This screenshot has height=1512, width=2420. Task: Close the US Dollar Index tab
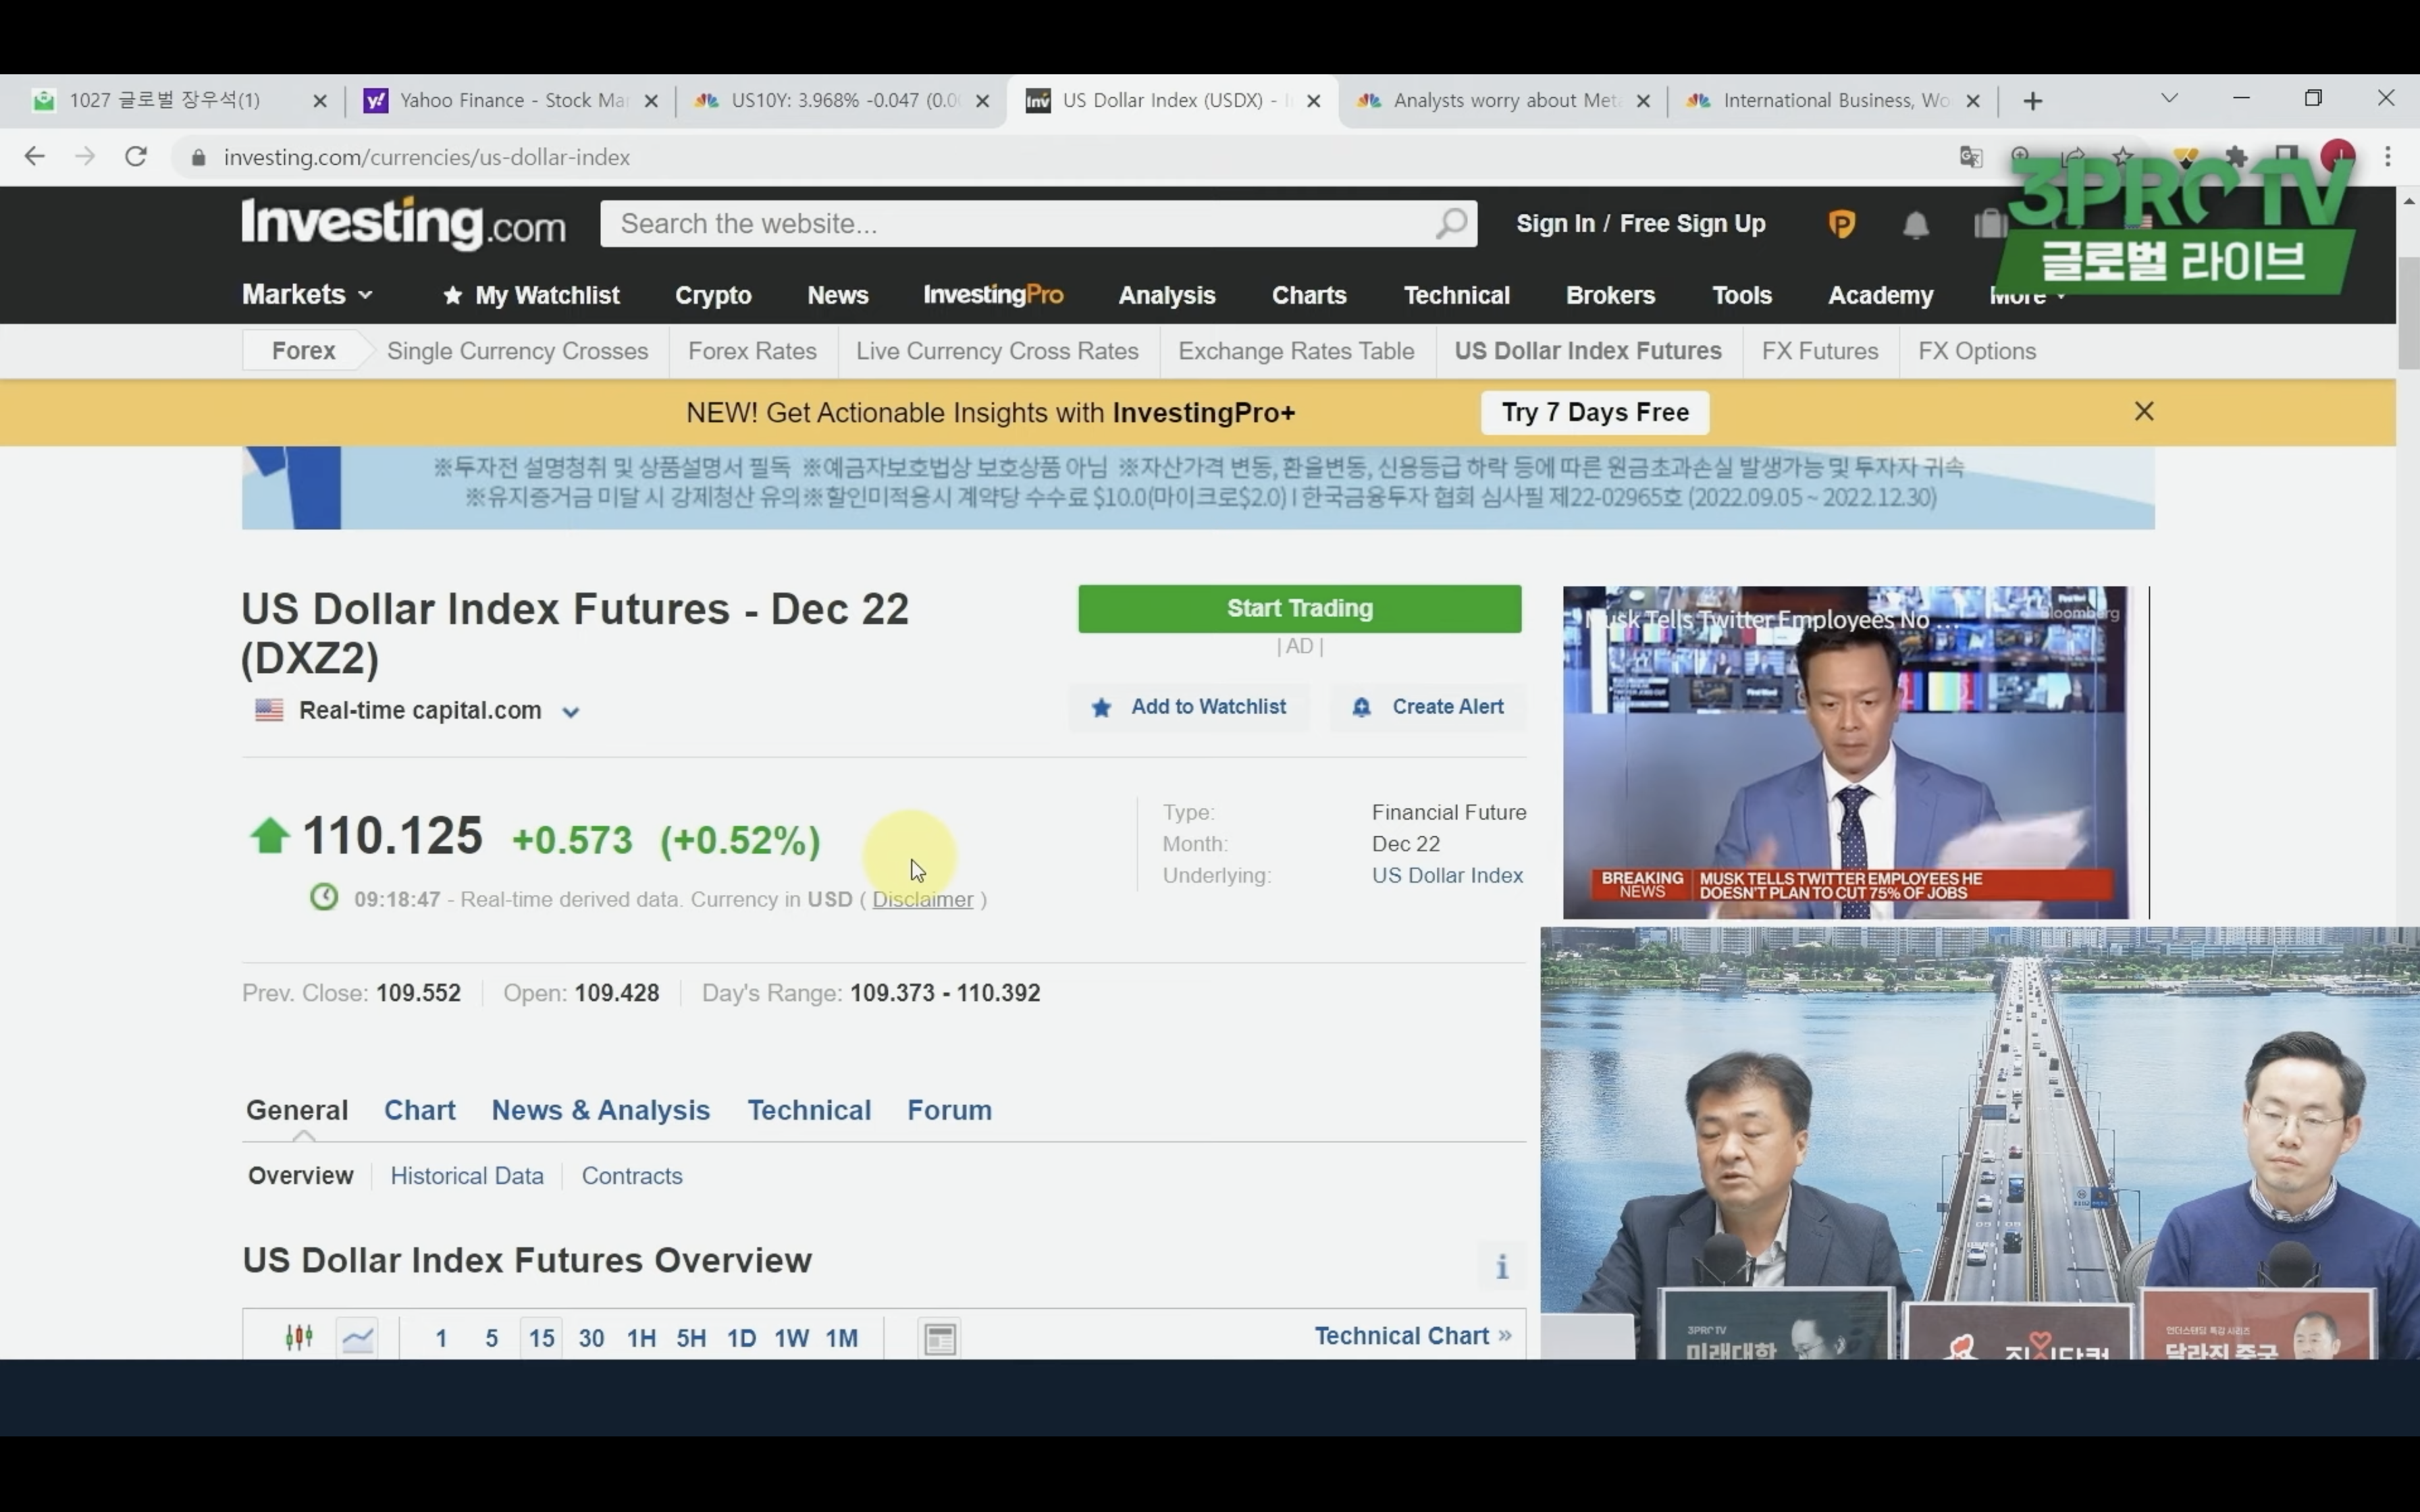tap(1314, 101)
